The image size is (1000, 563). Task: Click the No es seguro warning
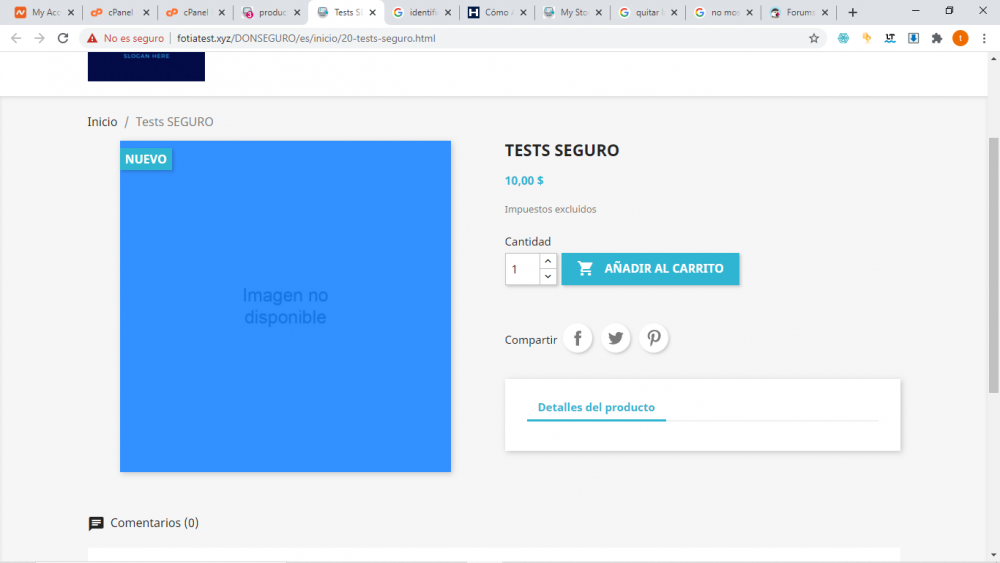126,38
